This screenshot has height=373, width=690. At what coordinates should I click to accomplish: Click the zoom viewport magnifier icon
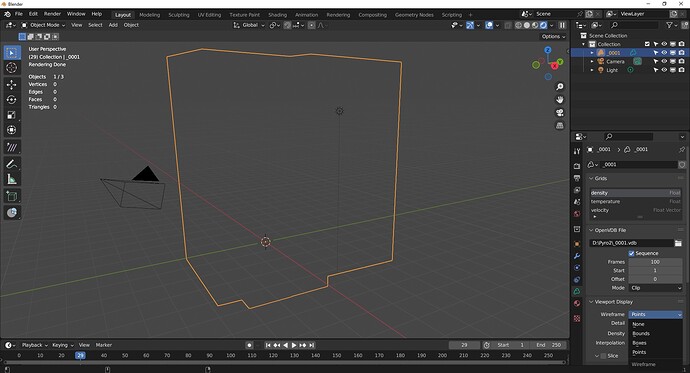point(560,87)
